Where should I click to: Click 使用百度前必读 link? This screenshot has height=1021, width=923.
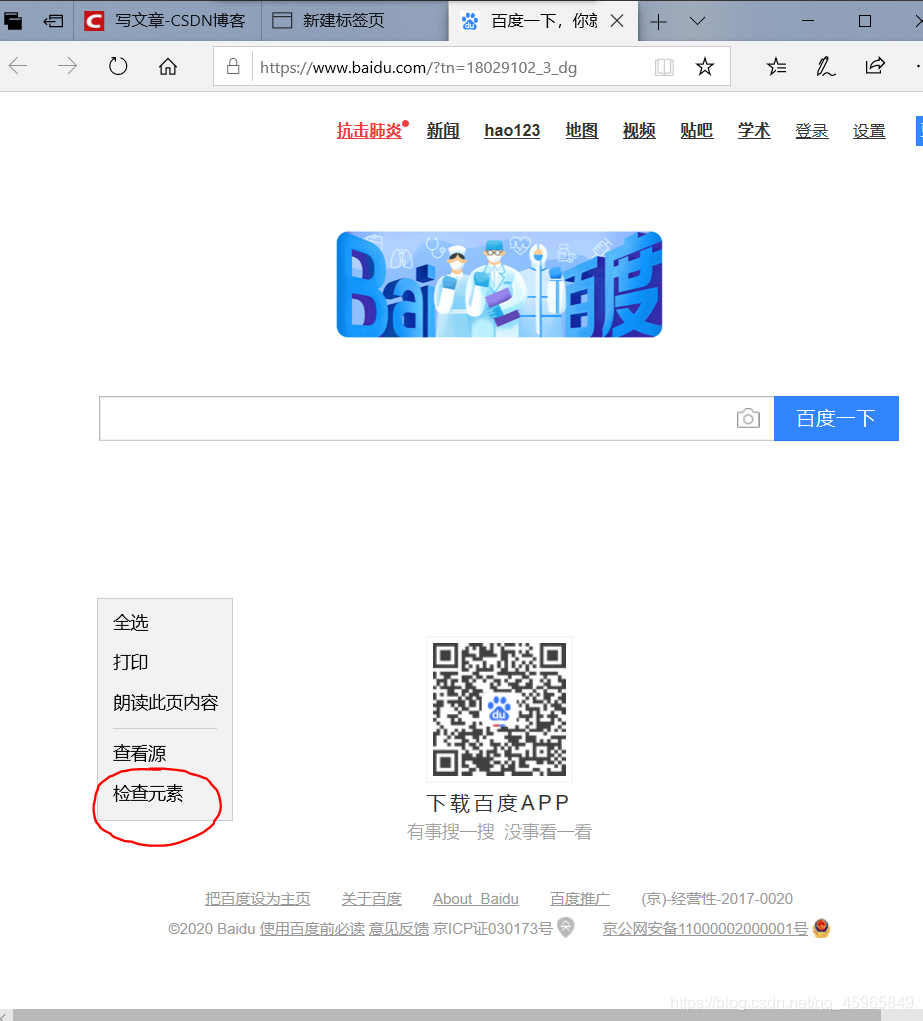point(312,929)
